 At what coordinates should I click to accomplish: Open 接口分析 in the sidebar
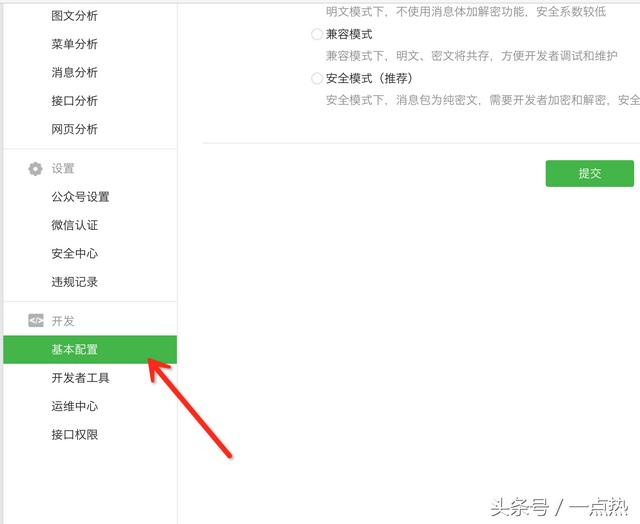(x=74, y=101)
